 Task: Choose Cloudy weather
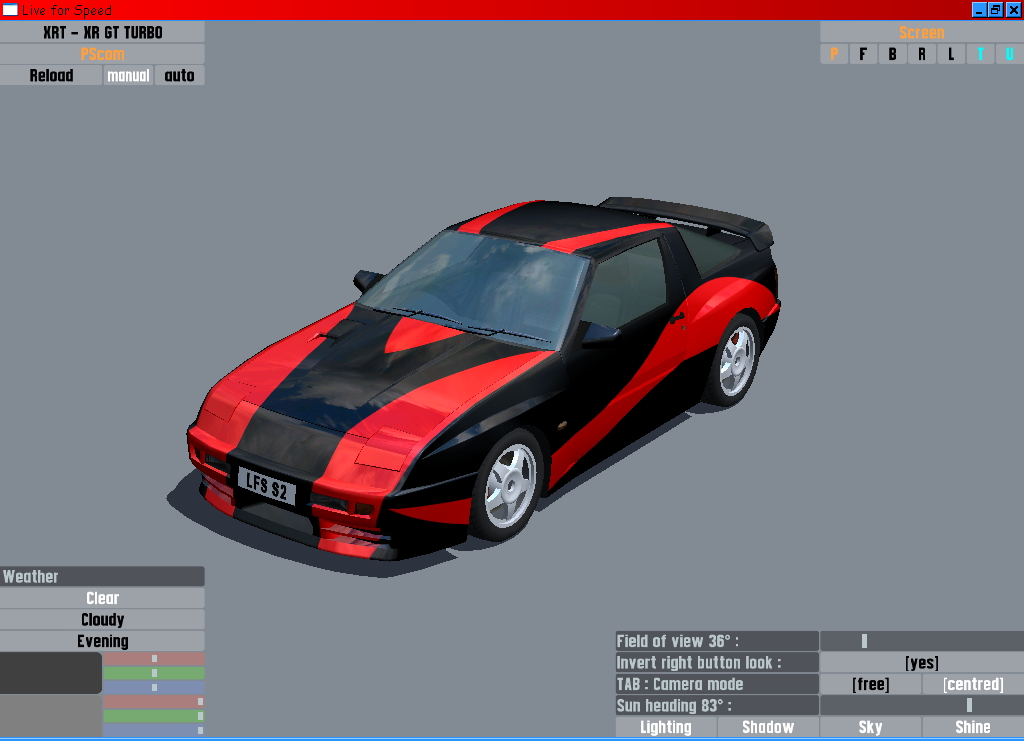point(103,620)
